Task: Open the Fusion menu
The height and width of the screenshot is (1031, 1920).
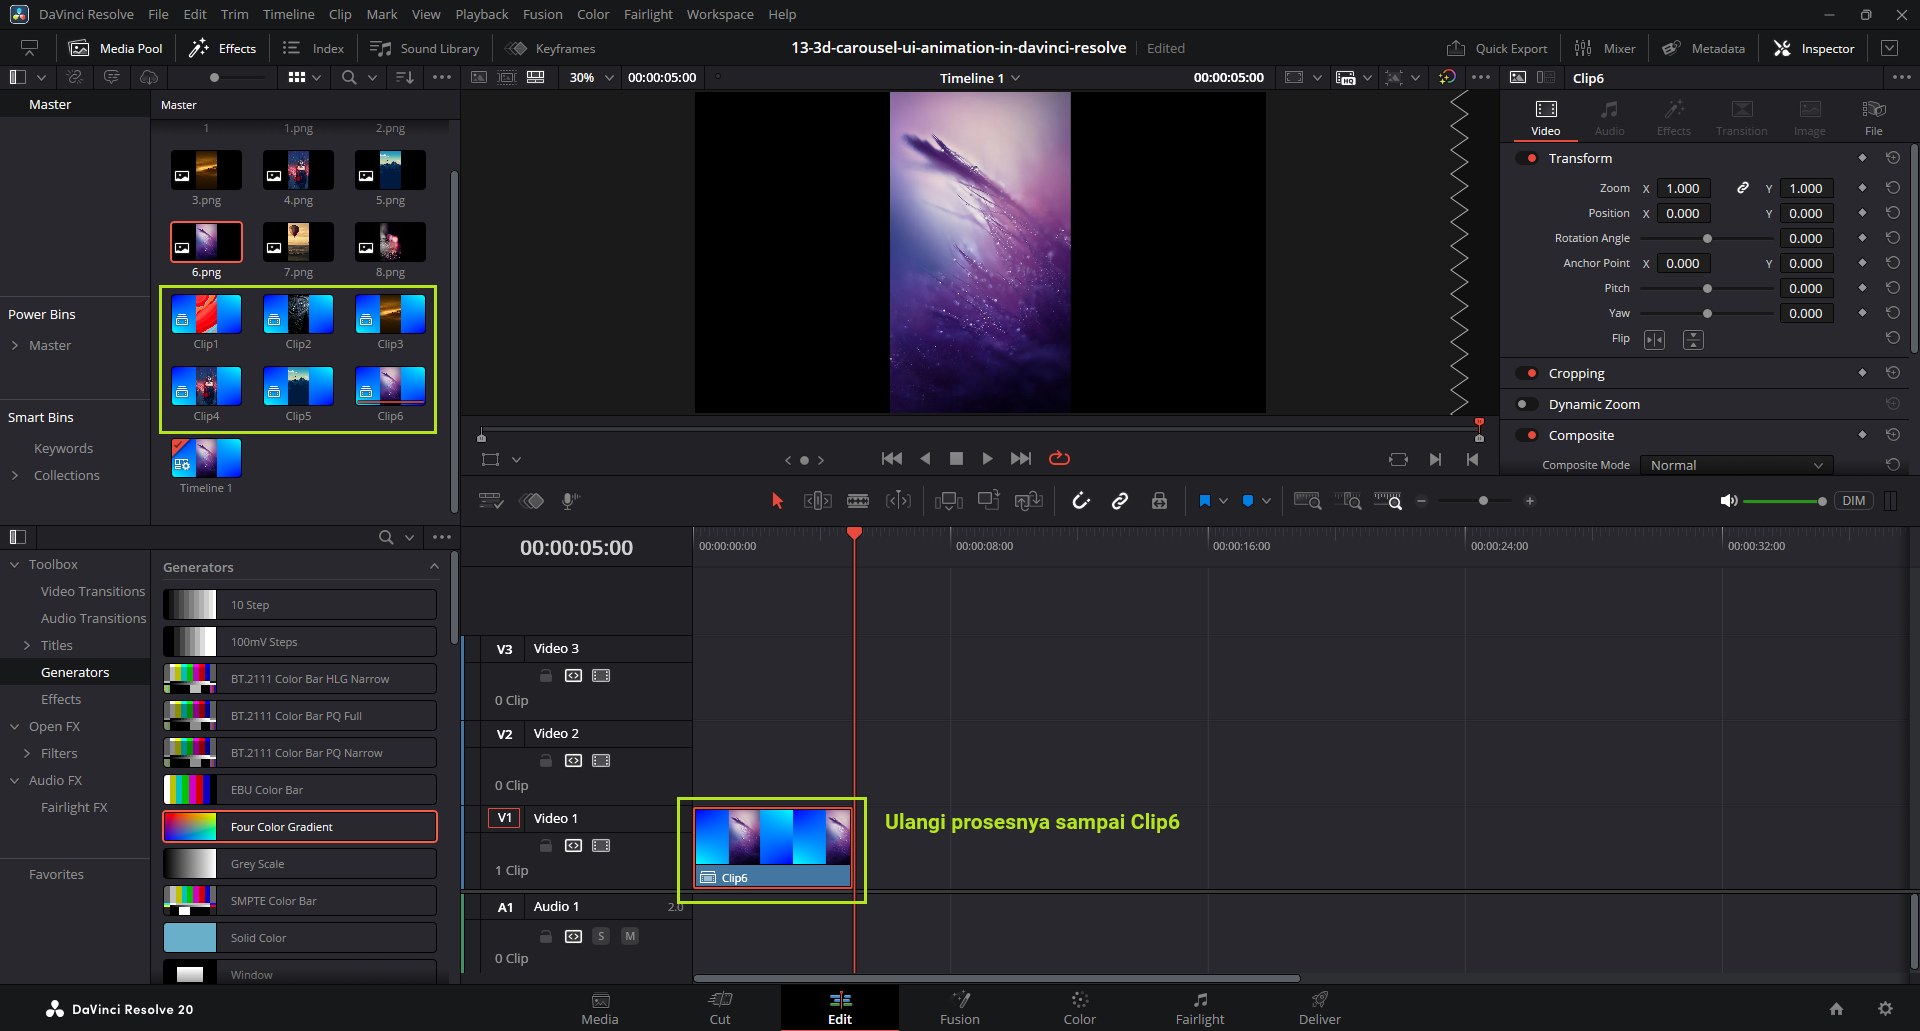Action: pos(542,14)
